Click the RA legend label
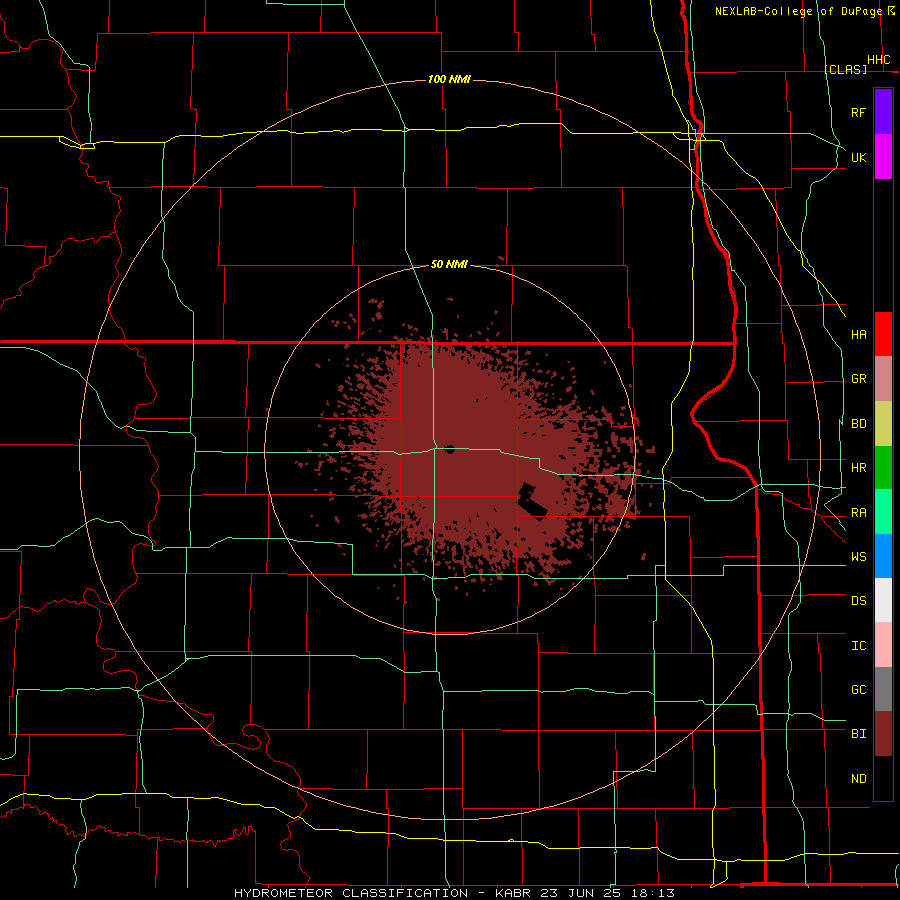This screenshot has width=900, height=900. point(858,513)
